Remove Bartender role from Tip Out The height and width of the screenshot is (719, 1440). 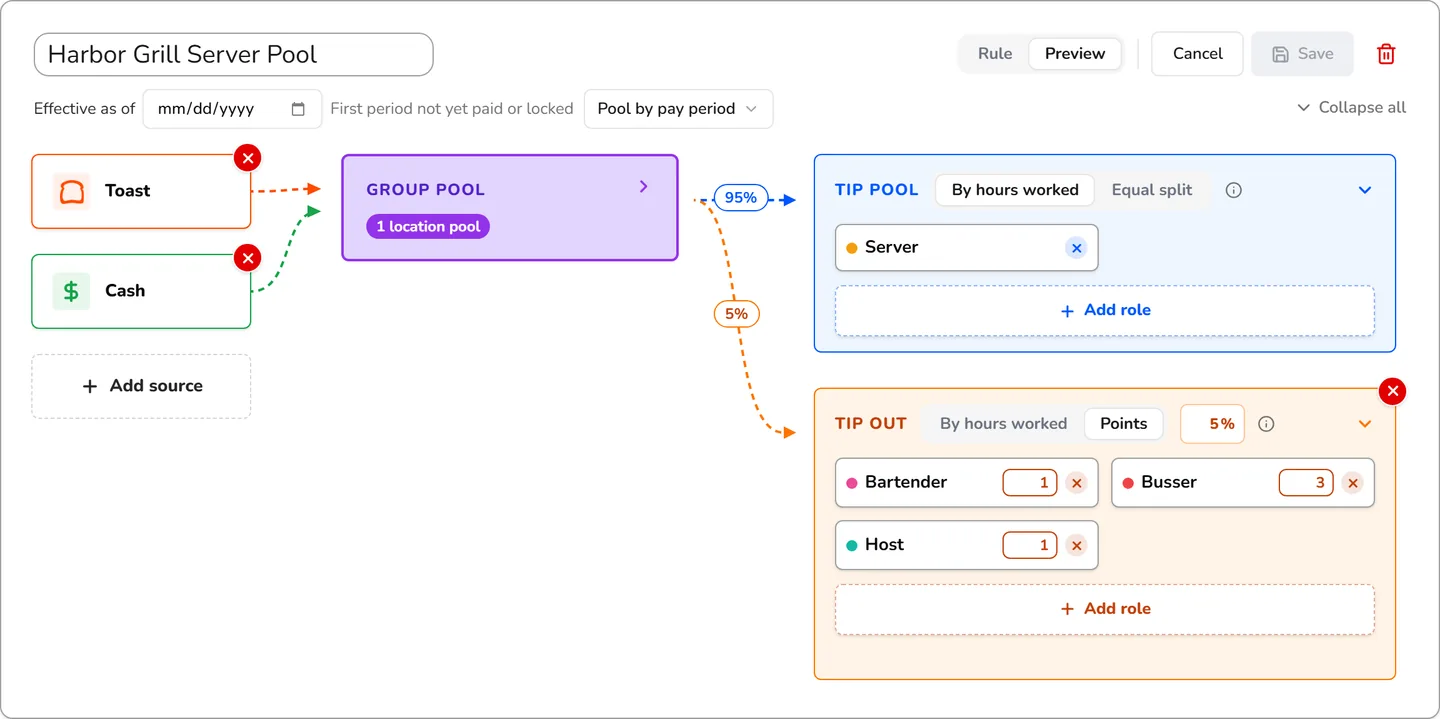[x=1076, y=483]
